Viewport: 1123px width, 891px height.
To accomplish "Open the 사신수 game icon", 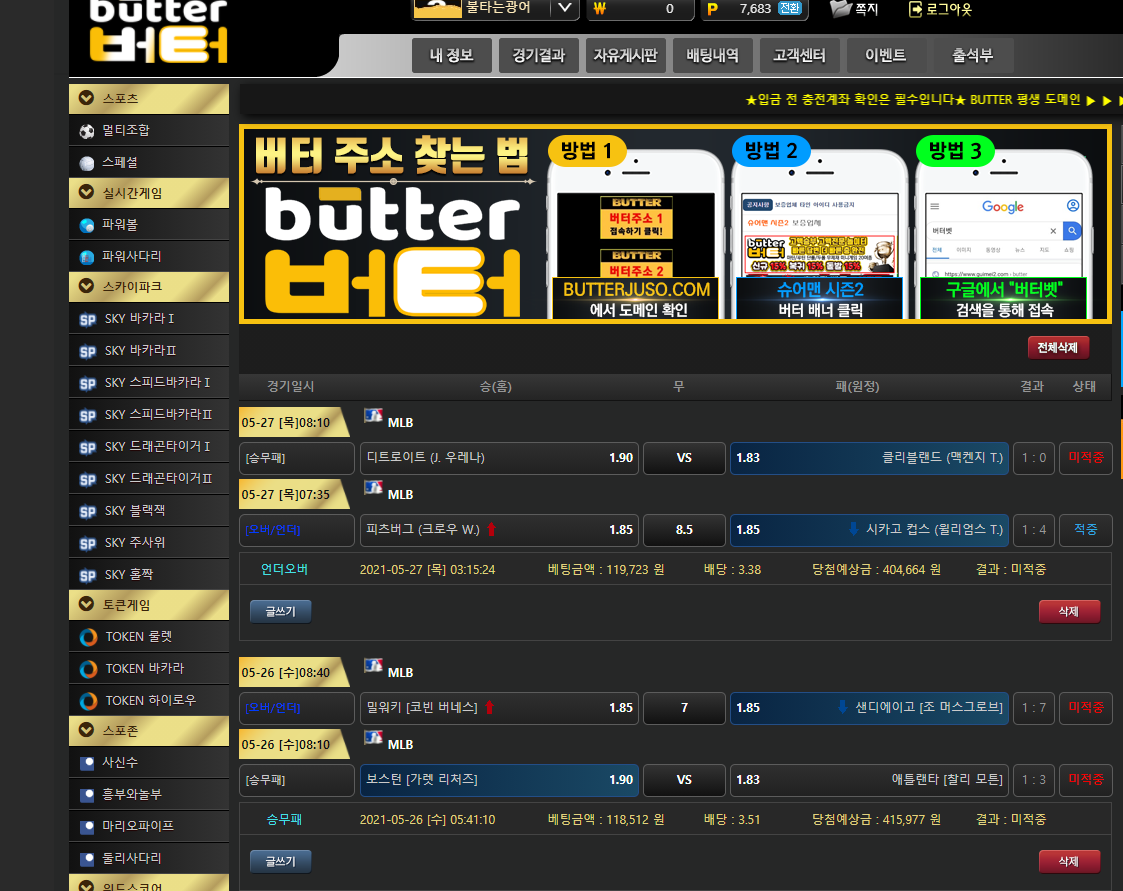I will click(x=87, y=763).
